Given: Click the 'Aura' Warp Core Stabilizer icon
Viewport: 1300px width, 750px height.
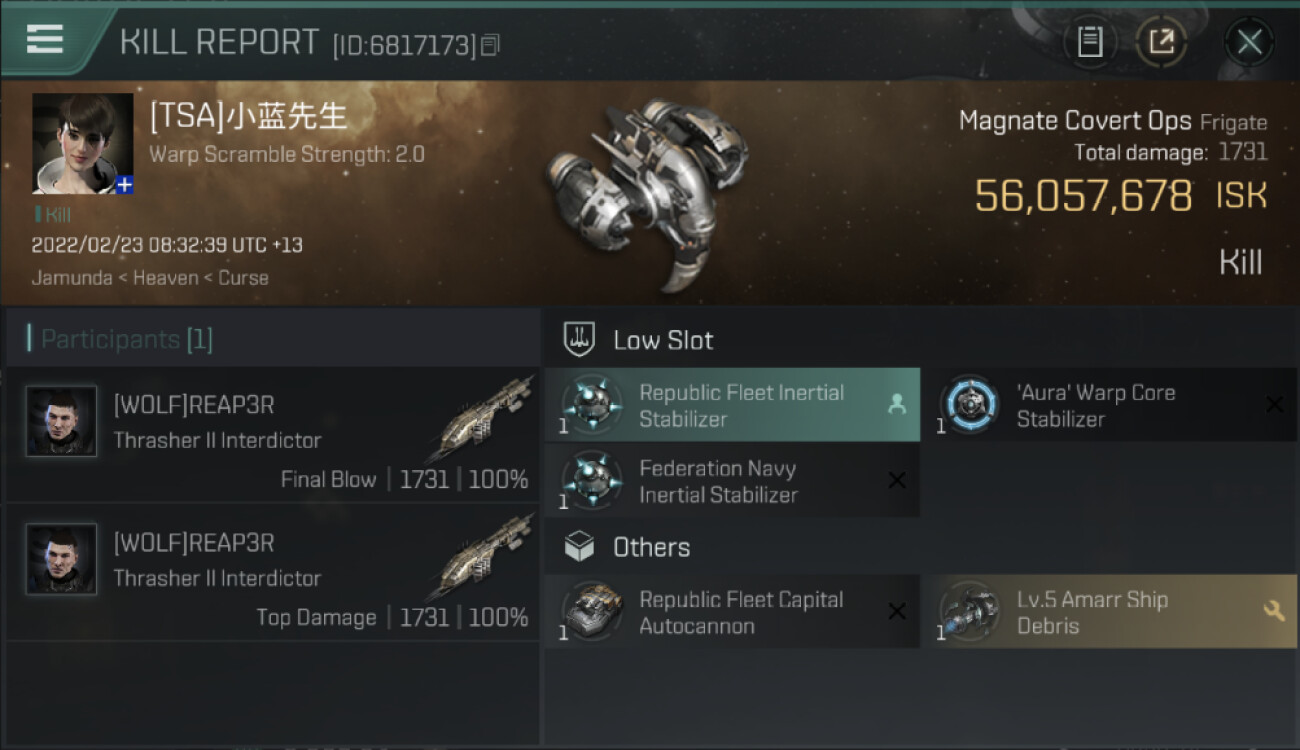Looking at the screenshot, I should [969, 405].
